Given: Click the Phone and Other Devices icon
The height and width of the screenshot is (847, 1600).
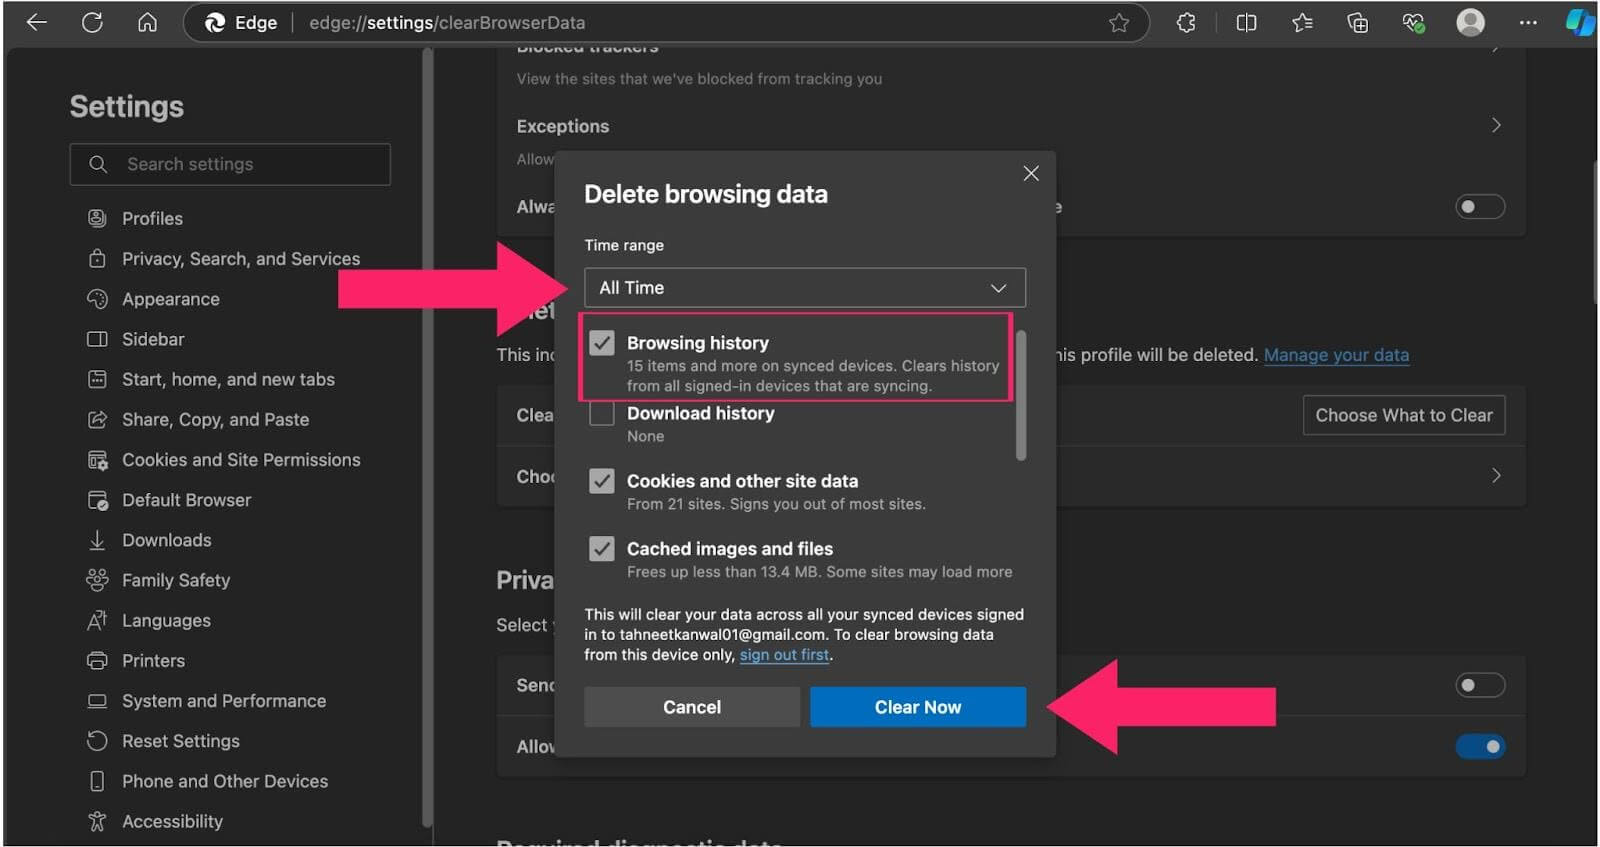Looking at the screenshot, I should click(97, 781).
